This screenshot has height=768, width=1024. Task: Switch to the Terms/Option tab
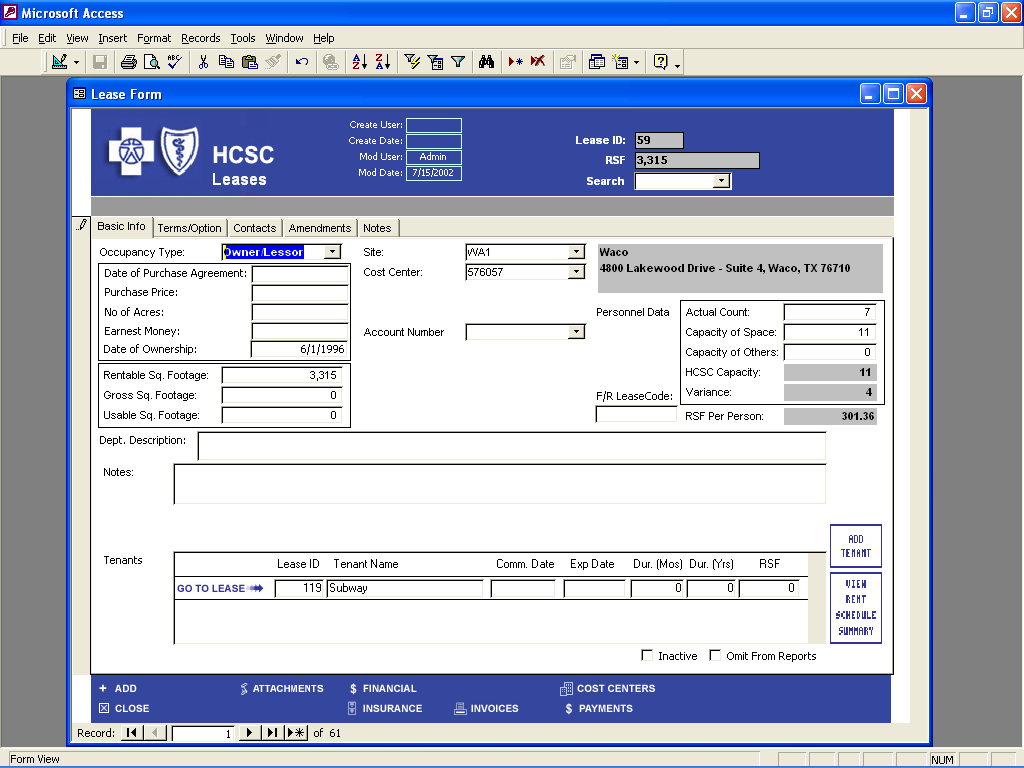point(189,228)
